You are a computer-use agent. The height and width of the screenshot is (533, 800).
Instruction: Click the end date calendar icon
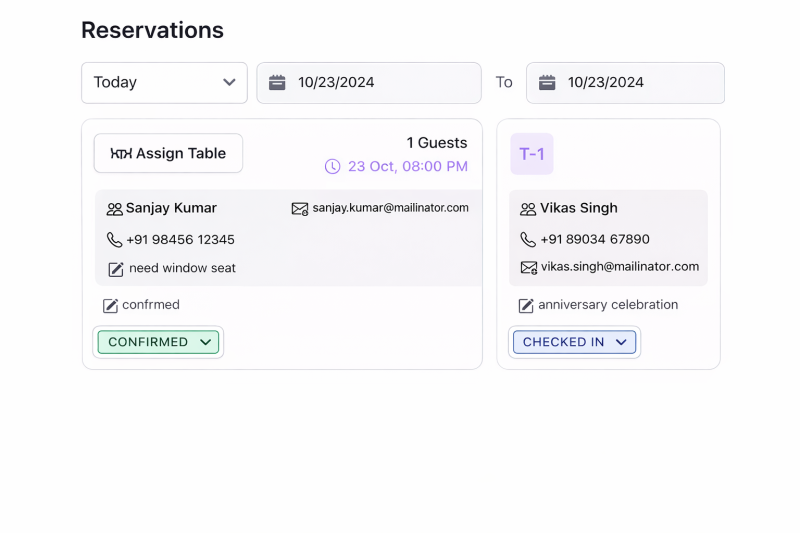[x=547, y=83]
